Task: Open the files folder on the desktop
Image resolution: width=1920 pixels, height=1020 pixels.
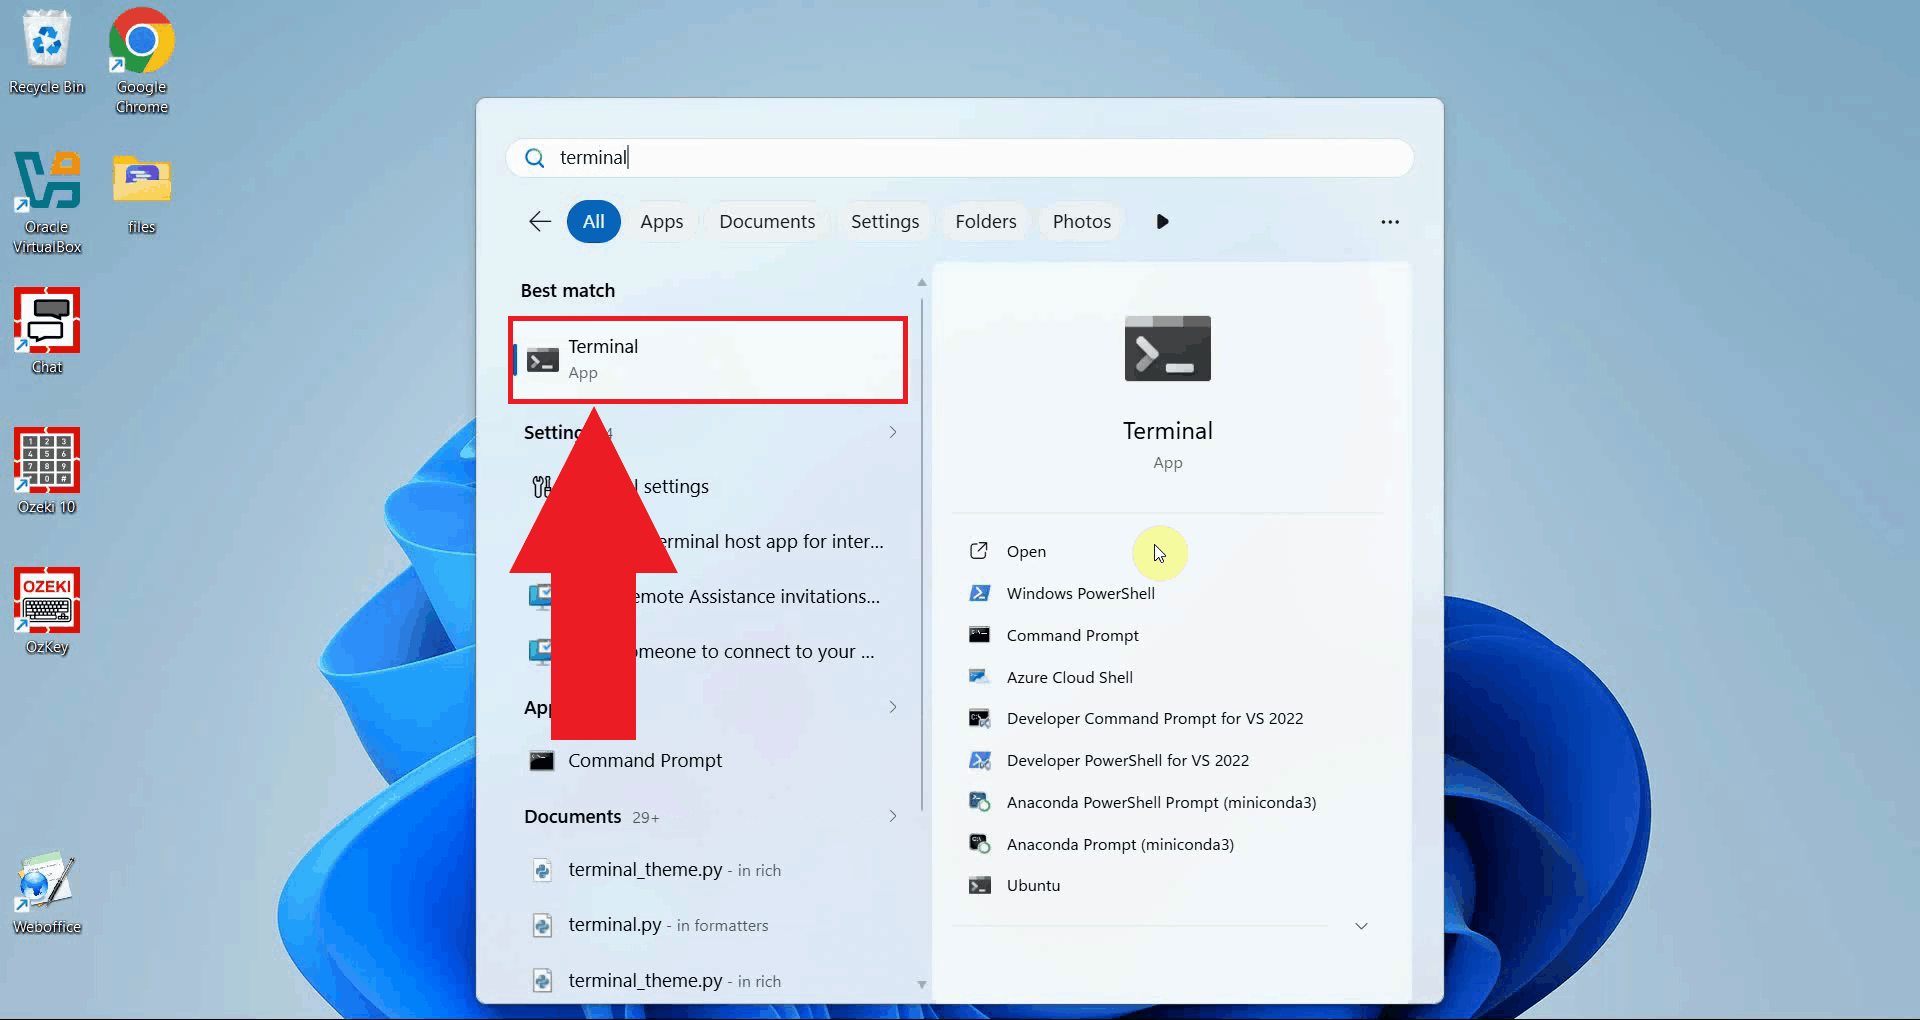Action: 142,194
